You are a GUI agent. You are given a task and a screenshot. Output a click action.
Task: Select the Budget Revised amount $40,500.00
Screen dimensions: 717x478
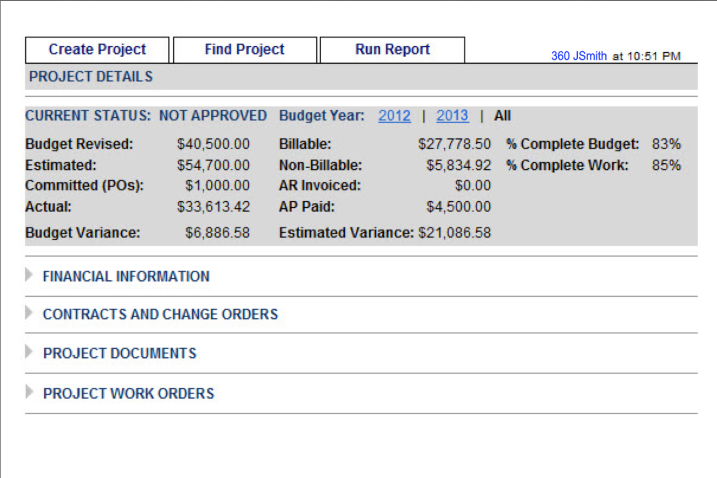(x=213, y=144)
